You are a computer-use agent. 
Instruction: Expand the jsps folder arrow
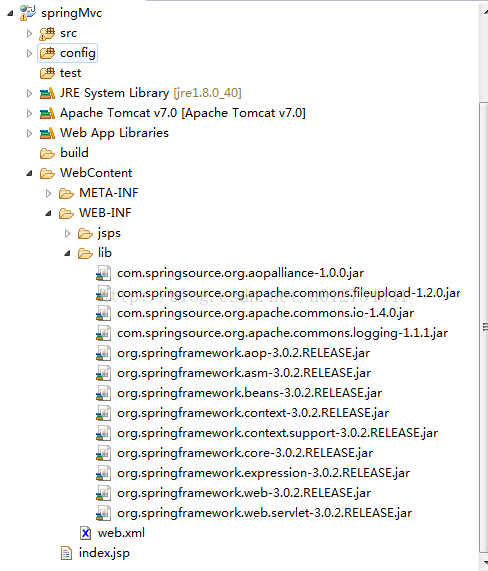pyautogui.click(x=67, y=233)
